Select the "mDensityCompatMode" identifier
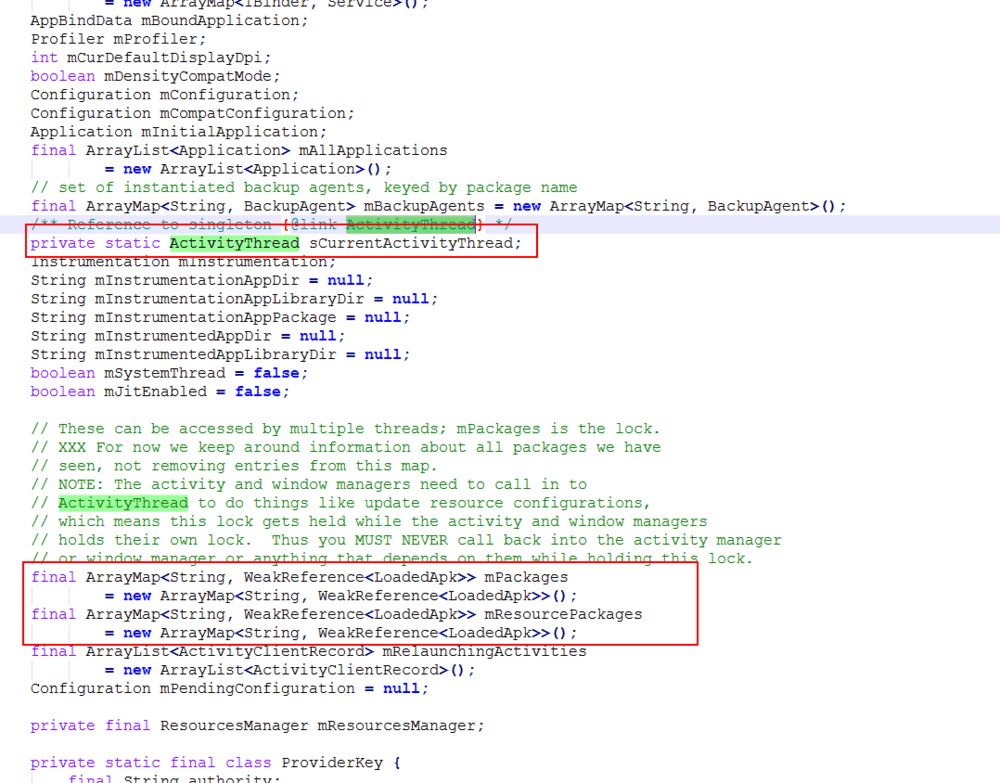This screenshot has height=783, width=1000. [188, 76]
